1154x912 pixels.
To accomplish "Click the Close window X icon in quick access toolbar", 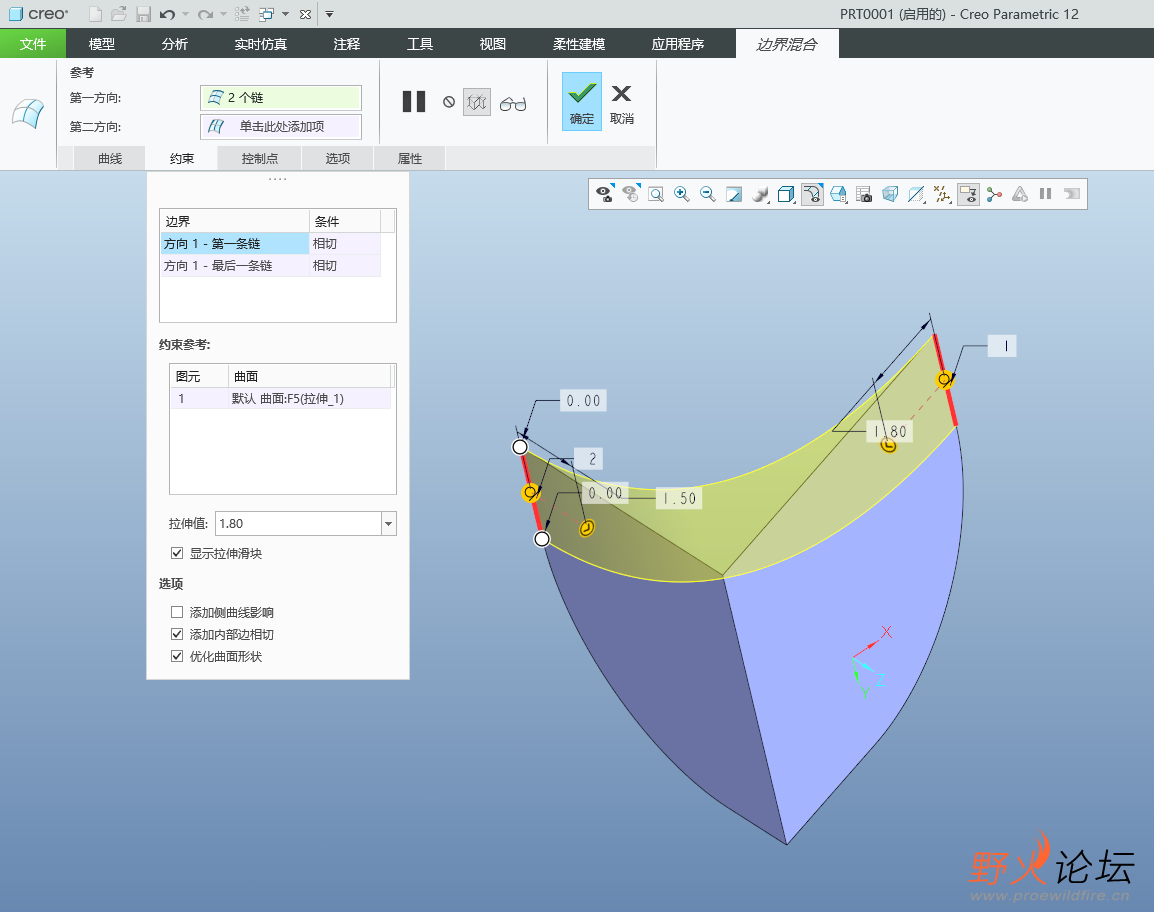I will coord(305,14).
